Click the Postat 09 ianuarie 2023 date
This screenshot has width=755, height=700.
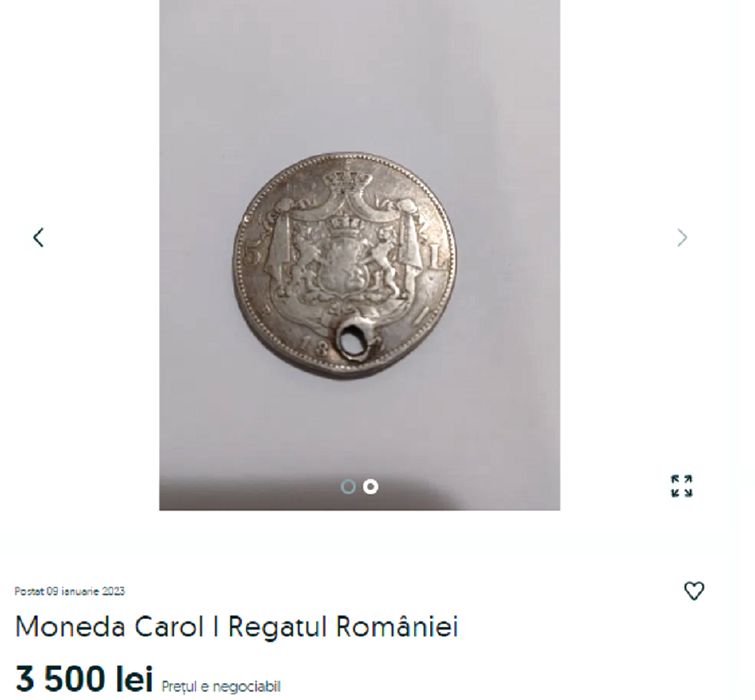pyautogui.click(x=69, y=591)
